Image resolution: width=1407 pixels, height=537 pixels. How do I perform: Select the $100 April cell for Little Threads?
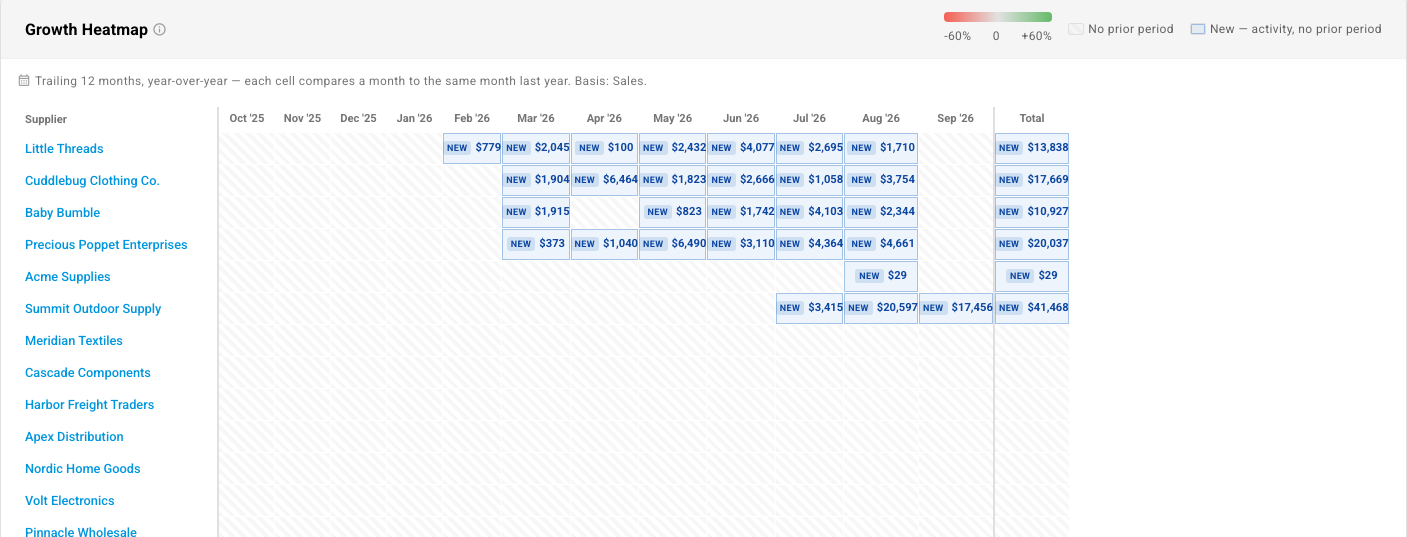[x=604, y=148]
